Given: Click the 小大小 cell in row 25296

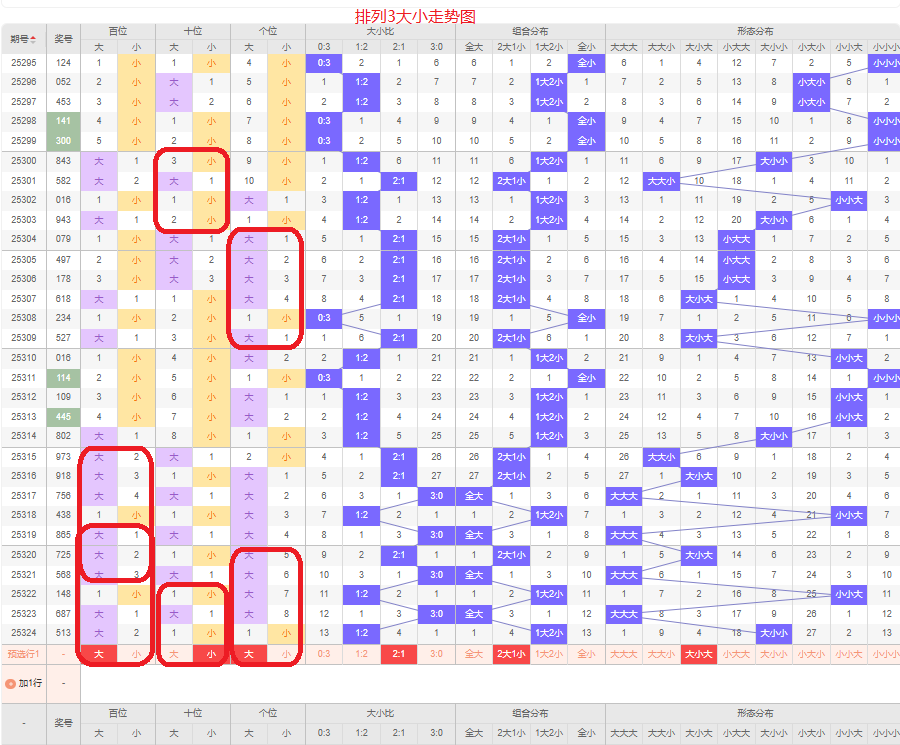Looking at the screenshot, I should click(812, 83).
